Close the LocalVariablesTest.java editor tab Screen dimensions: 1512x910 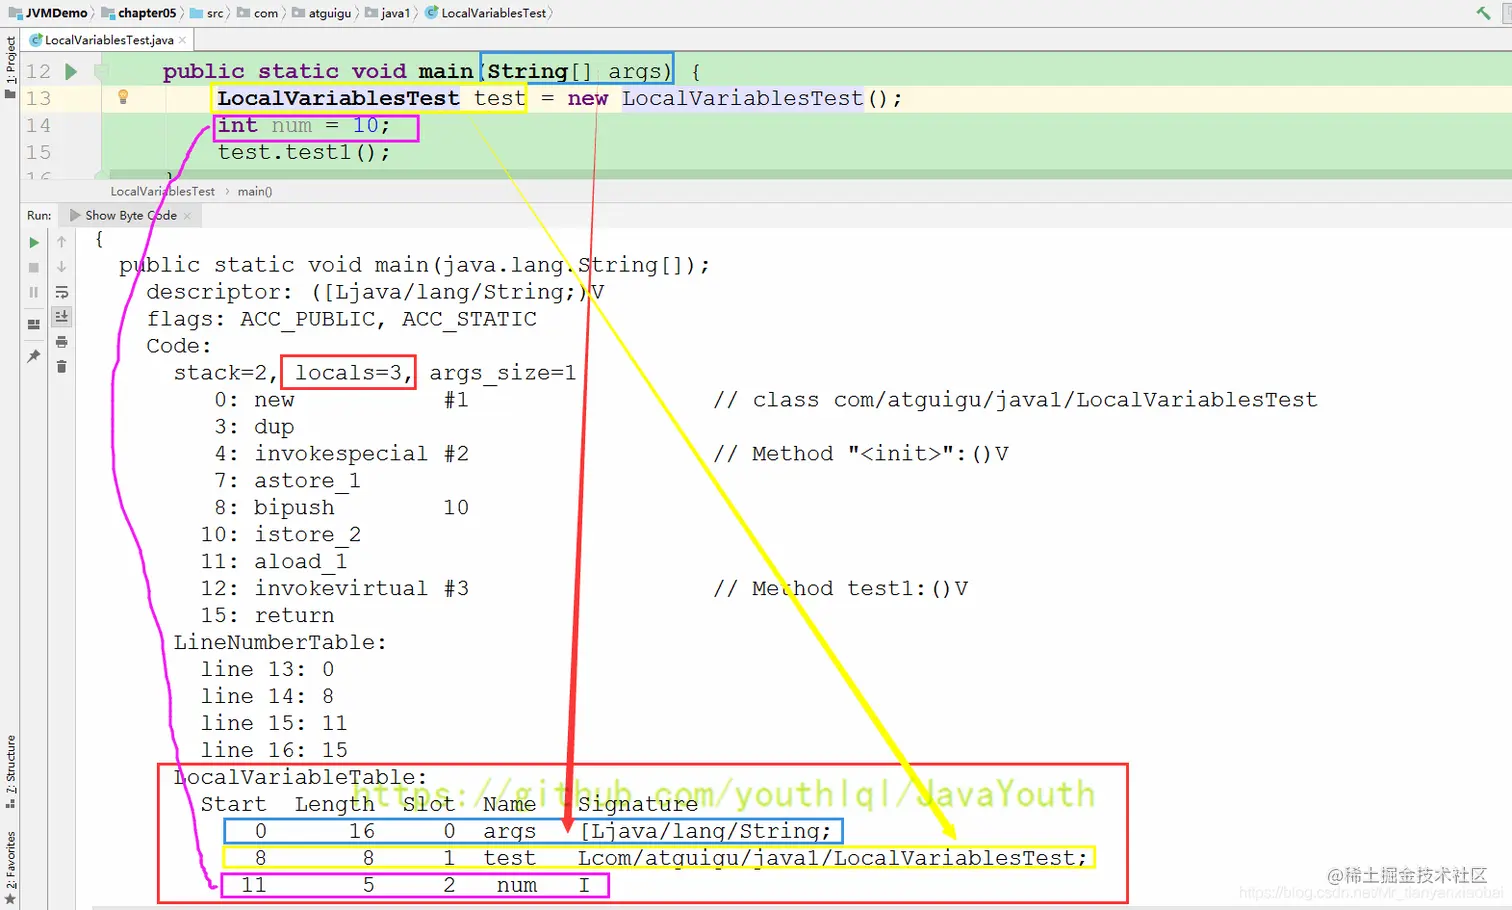point(182,40)
